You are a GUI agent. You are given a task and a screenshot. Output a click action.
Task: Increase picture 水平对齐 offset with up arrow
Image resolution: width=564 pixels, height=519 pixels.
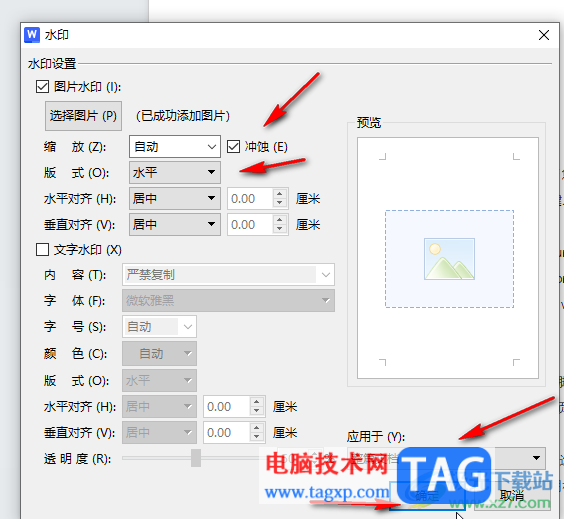pyautogui.click(x=280, y=194)
